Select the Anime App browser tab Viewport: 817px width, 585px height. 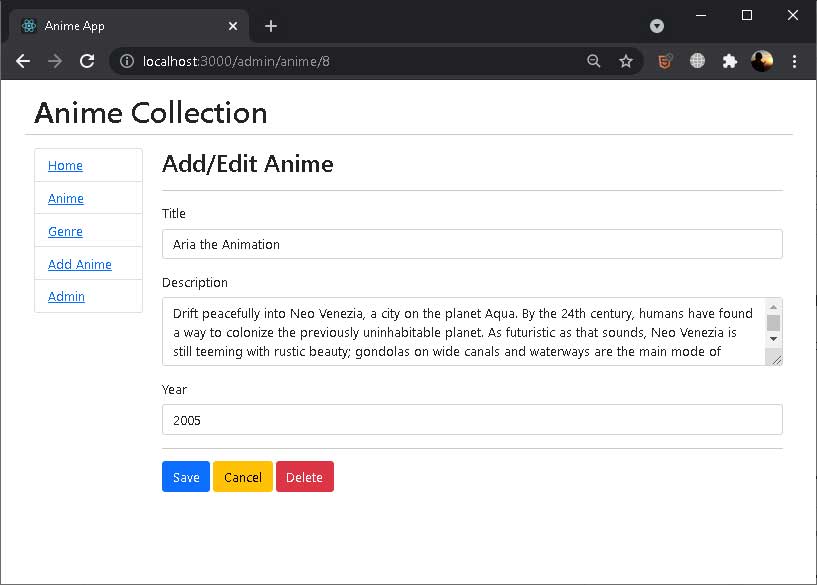pyautogui.click(x=130, y=25)
